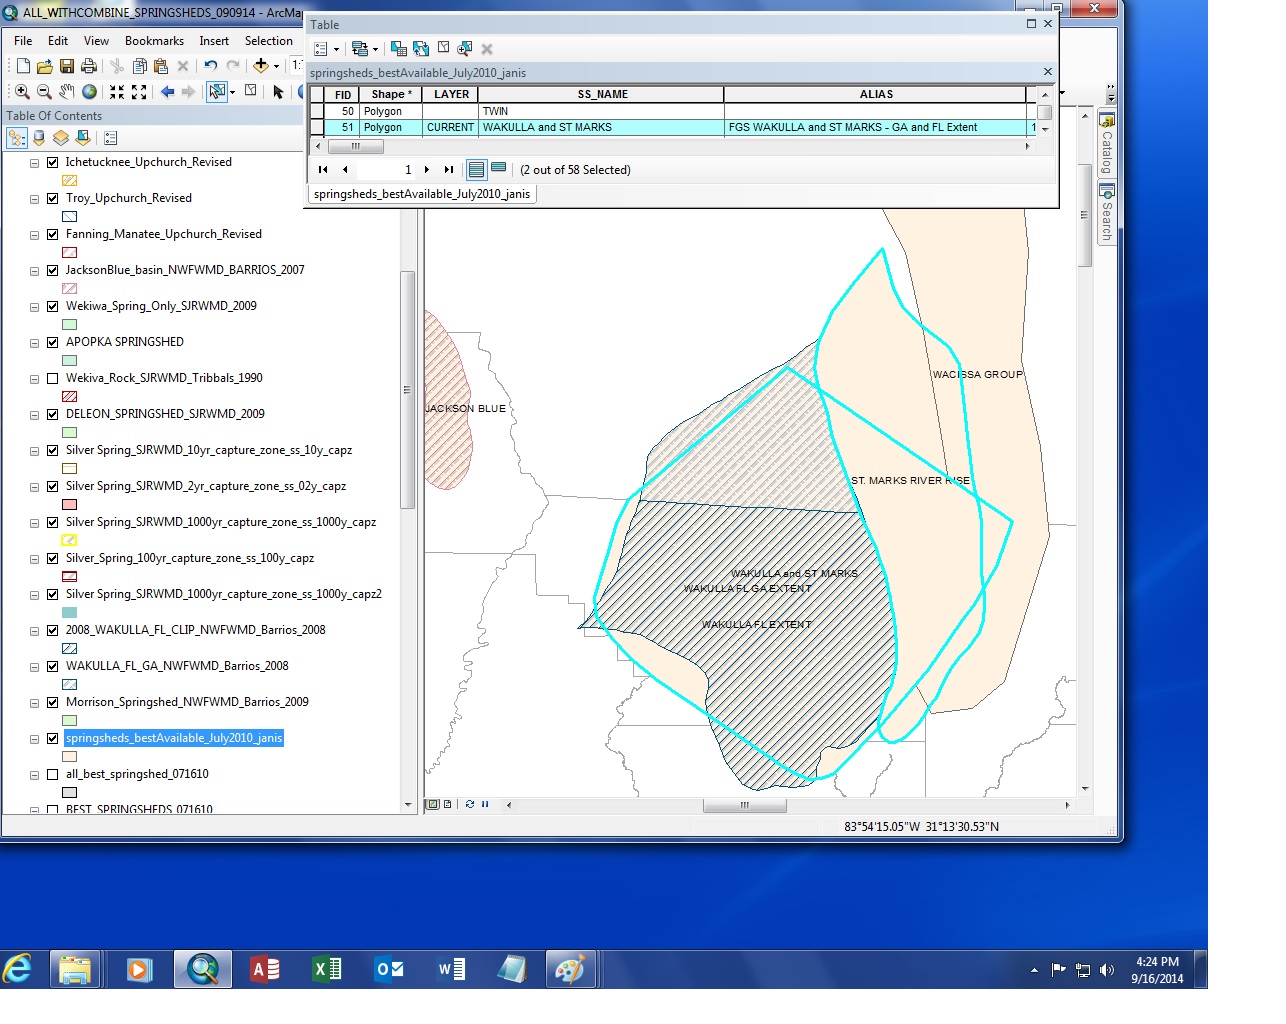Collapse Ichetucknee_Upchurch_Revised layer legend
Screen dimensions: 1286x1024
[x=34, y=163]
